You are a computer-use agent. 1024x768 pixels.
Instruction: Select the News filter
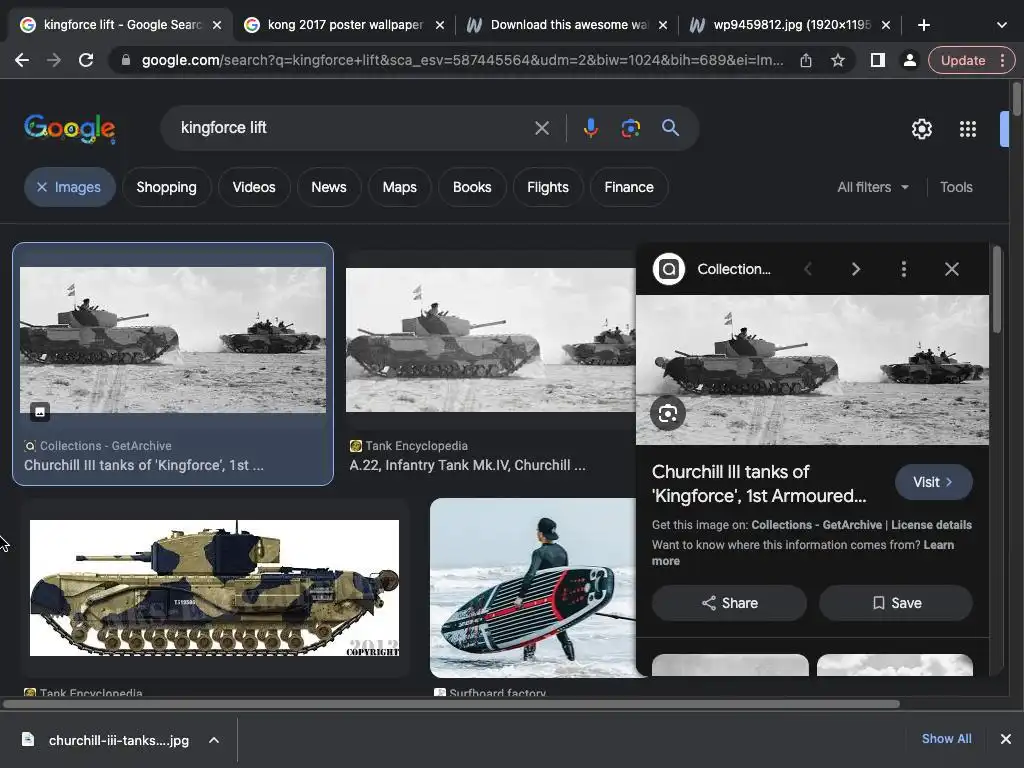[x=328, y=187]
